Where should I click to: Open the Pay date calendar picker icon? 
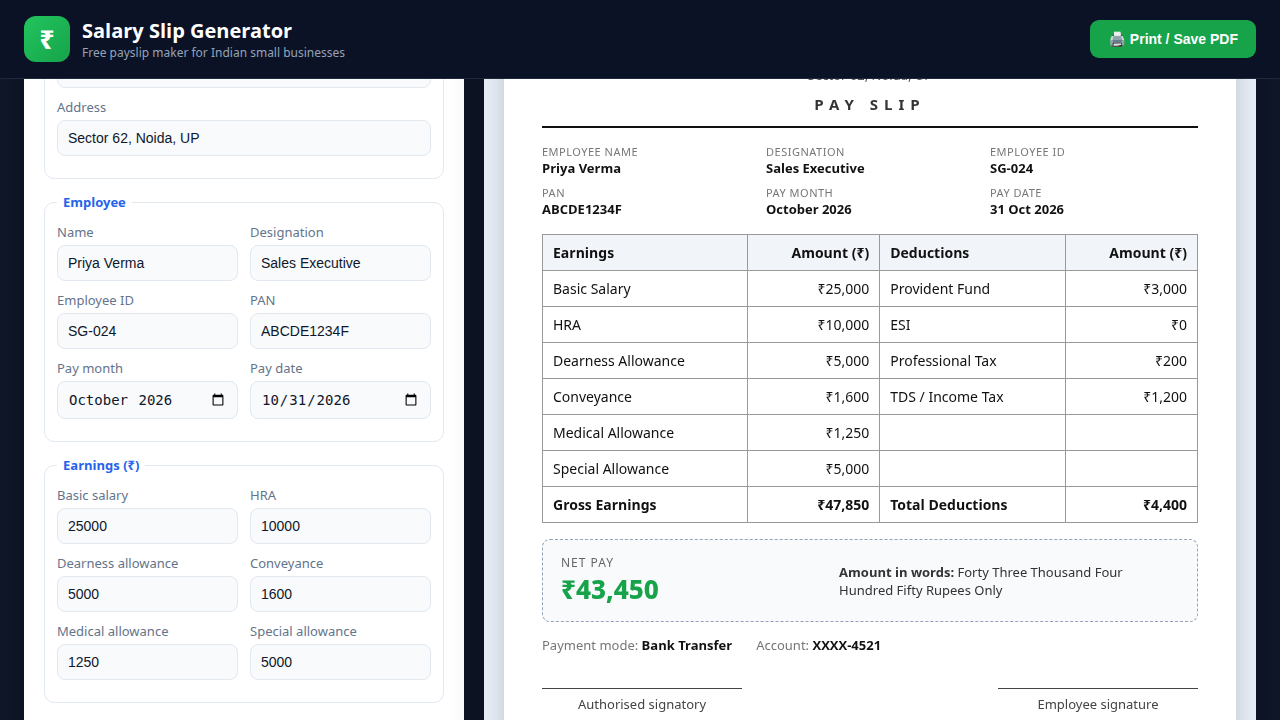pos(411,400)
